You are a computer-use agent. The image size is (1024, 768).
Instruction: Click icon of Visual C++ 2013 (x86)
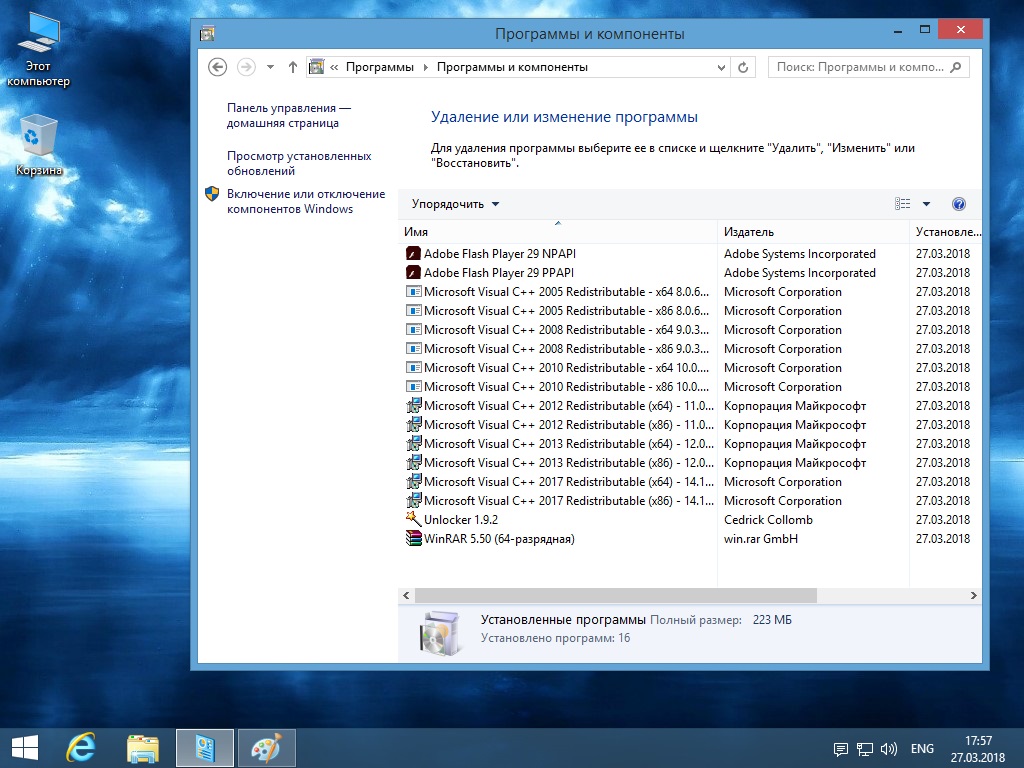(413, 462)
